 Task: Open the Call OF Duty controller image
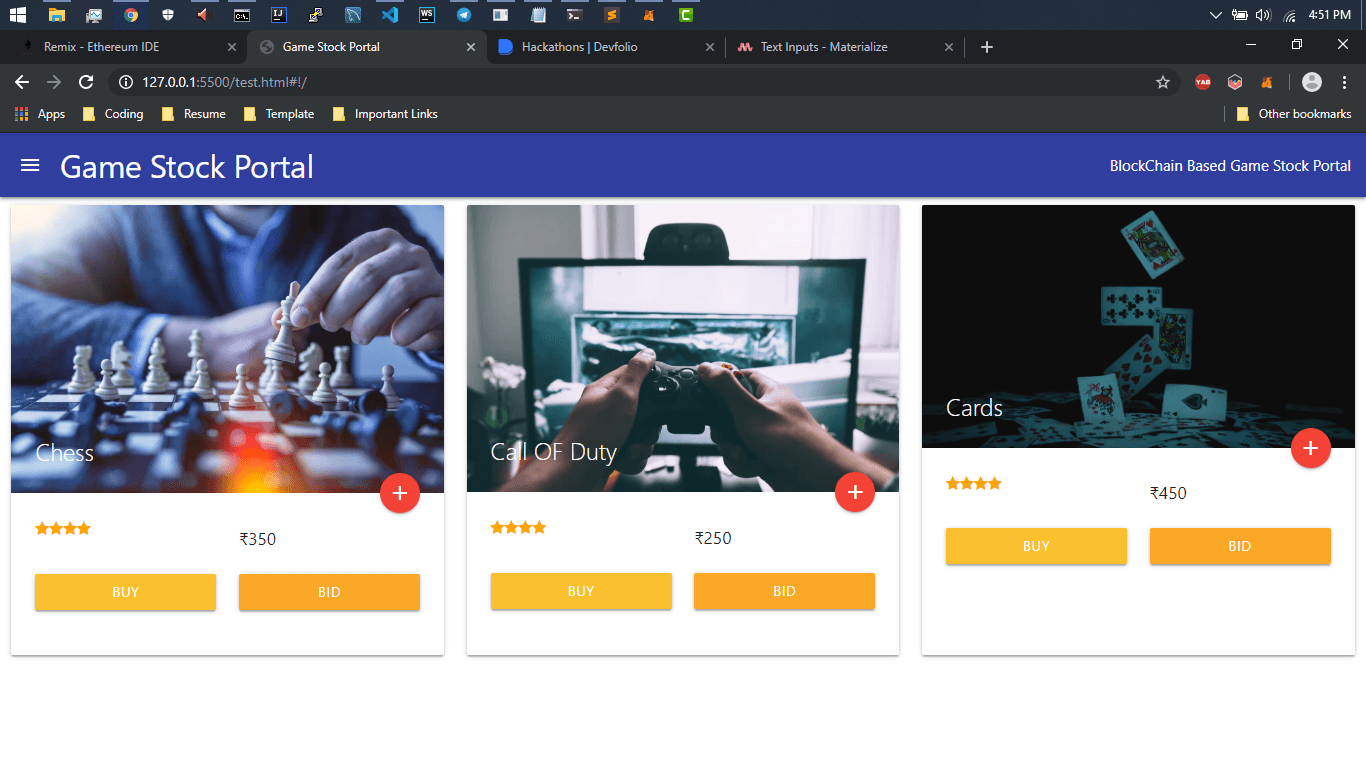click(683, 349)
